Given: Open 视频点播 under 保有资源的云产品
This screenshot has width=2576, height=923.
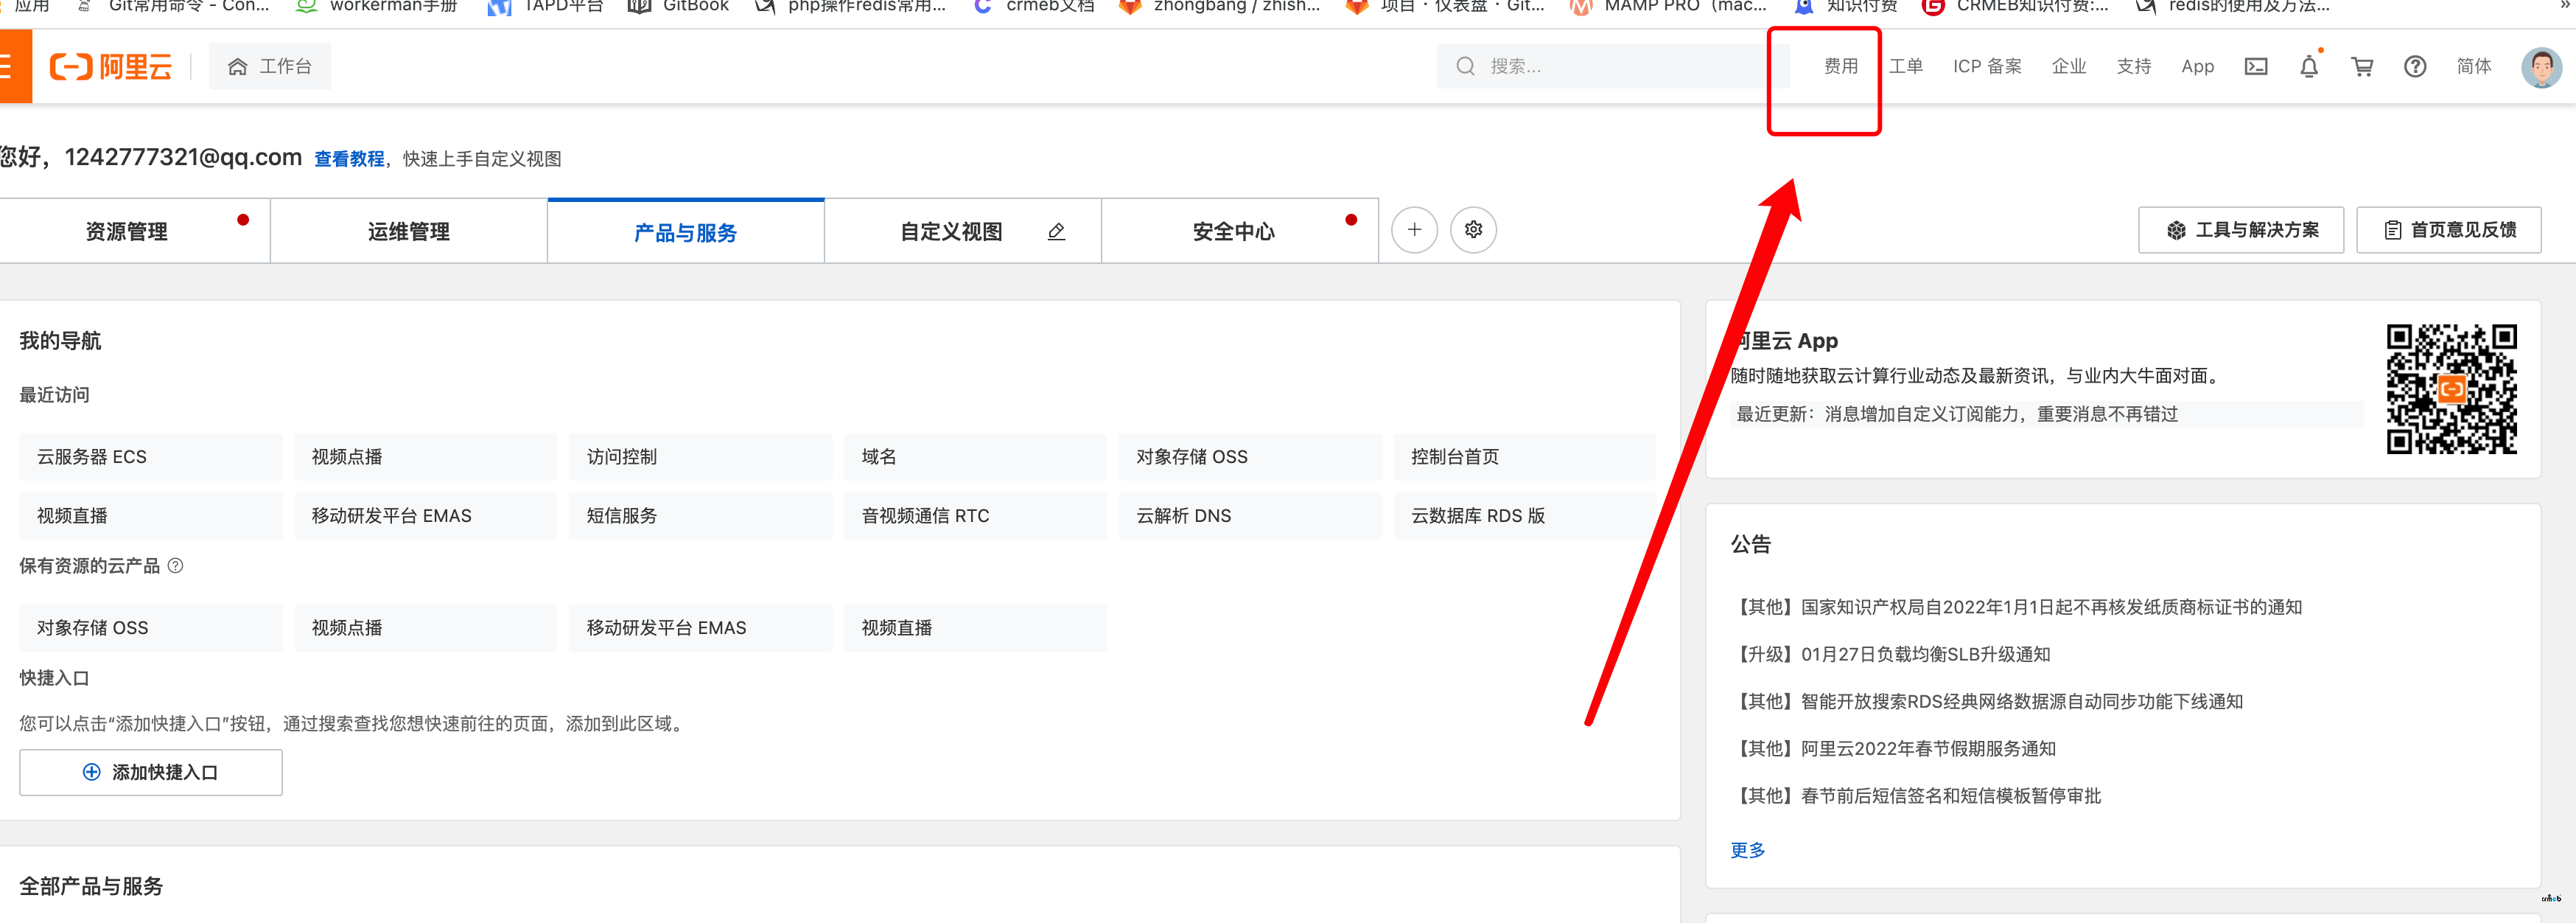Looking at the screenshot, I should pos(425,628).
